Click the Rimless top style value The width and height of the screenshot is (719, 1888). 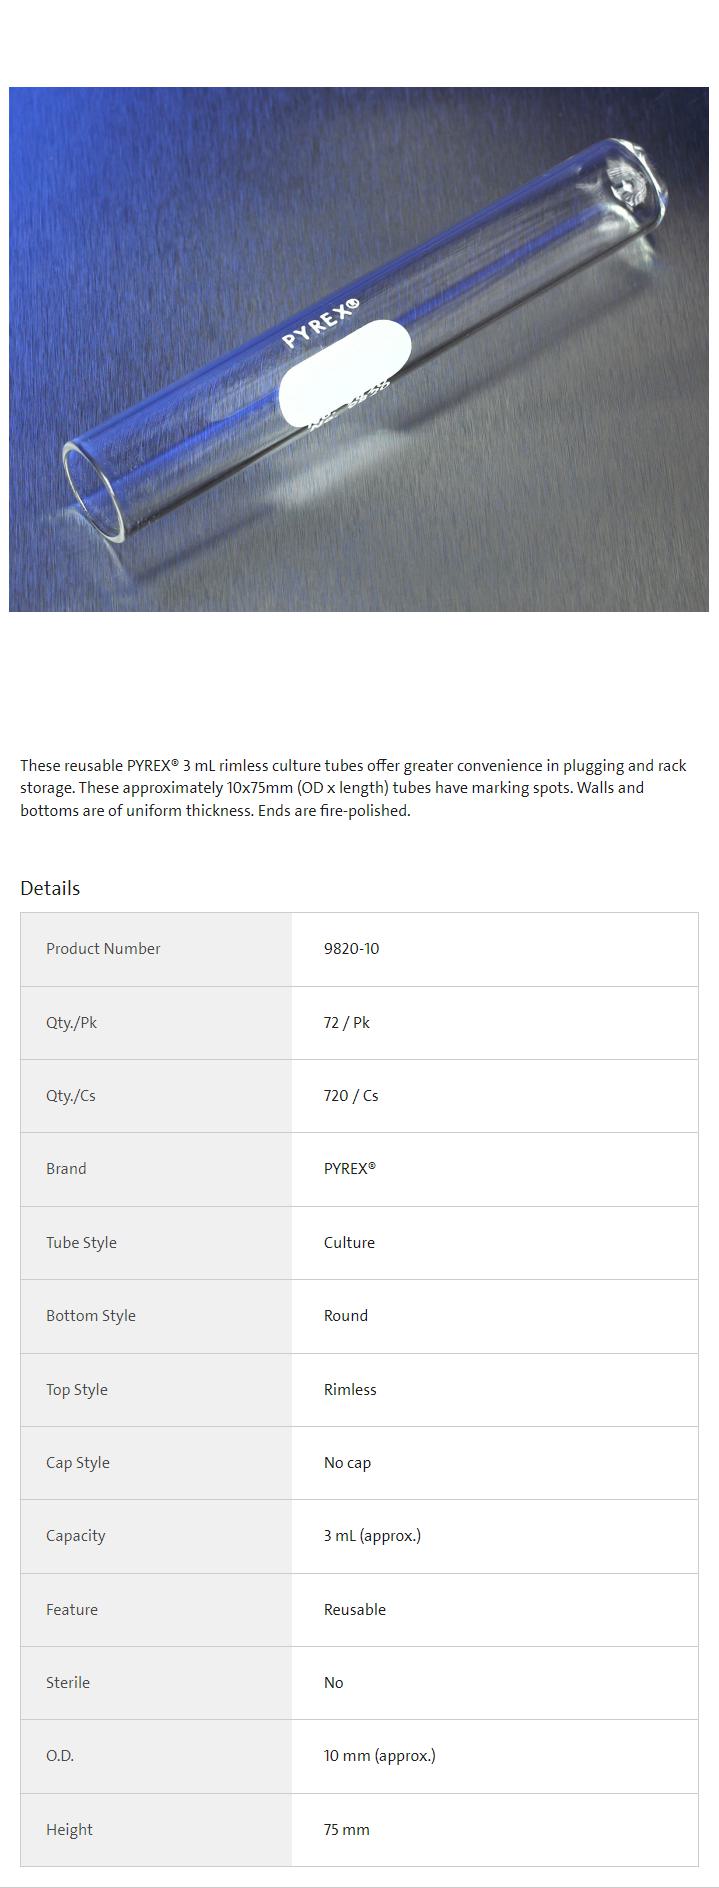pos(350,1390)
